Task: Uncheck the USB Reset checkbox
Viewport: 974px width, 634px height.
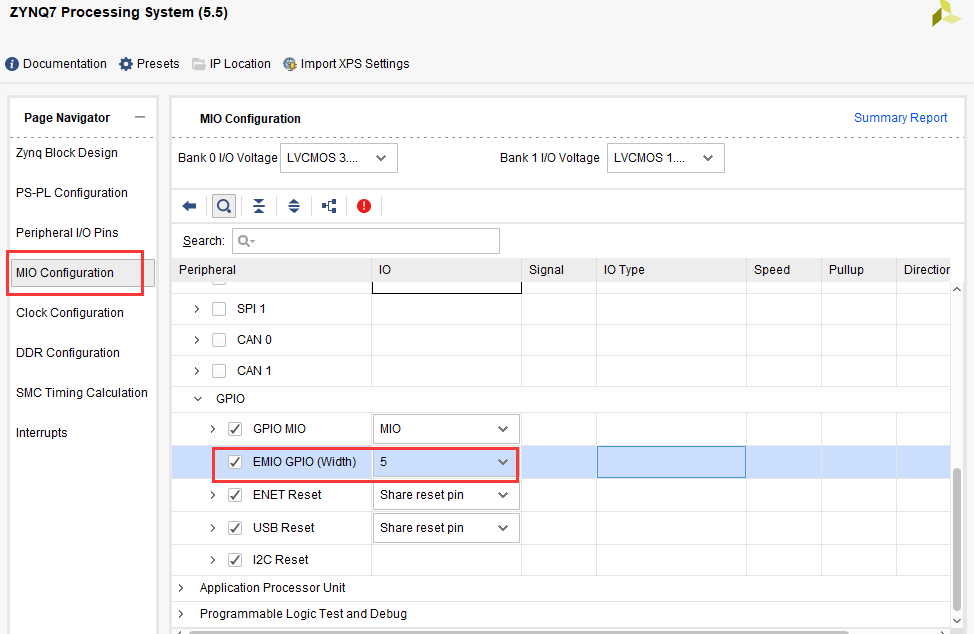Action: tap(235, 528)
